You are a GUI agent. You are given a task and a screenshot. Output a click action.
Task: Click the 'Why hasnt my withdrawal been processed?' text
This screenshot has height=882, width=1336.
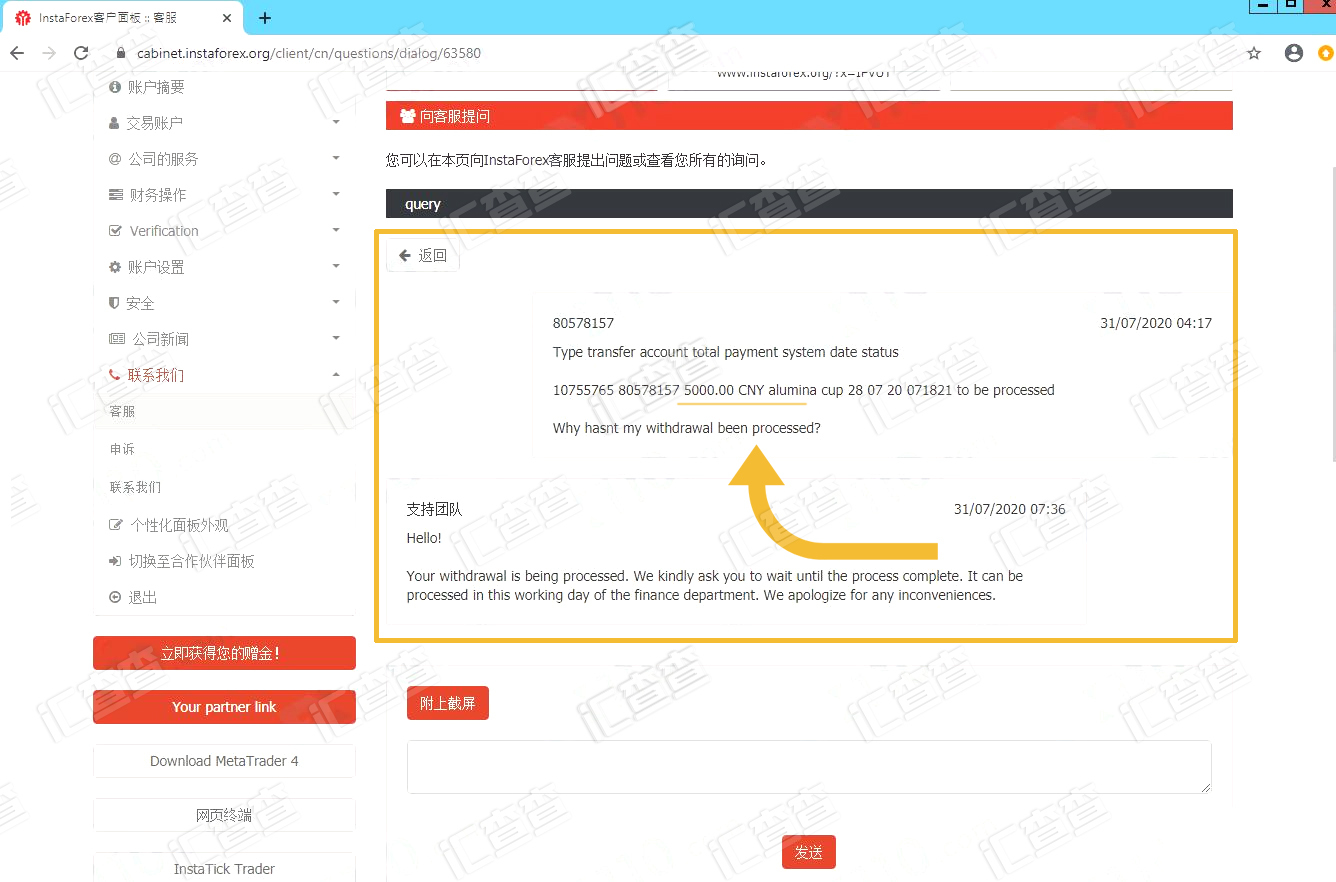[686, 428]
